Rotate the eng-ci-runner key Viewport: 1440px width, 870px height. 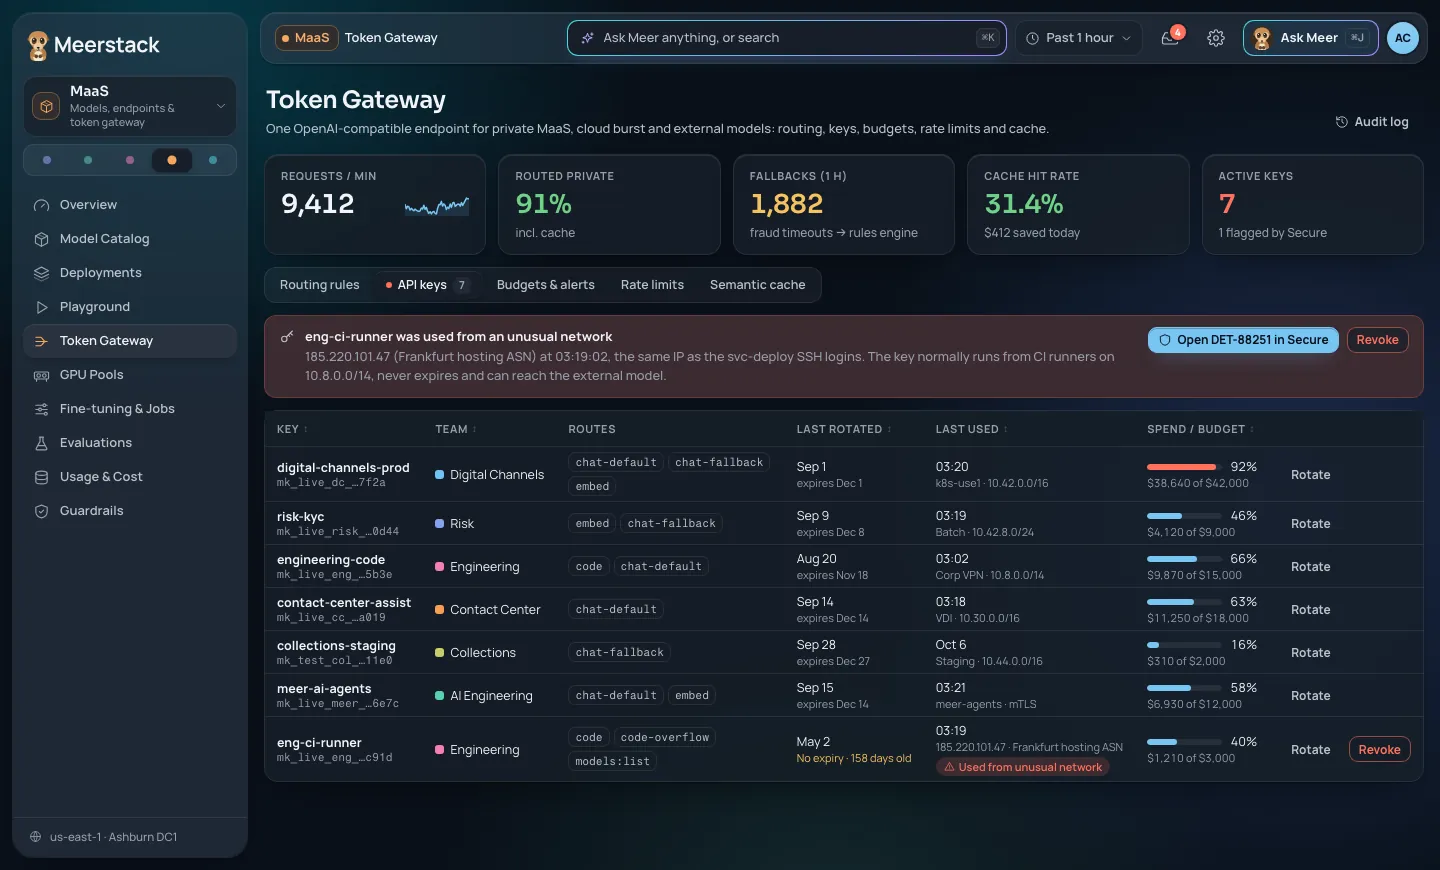pyautogui.click(x=1310, y=750)
